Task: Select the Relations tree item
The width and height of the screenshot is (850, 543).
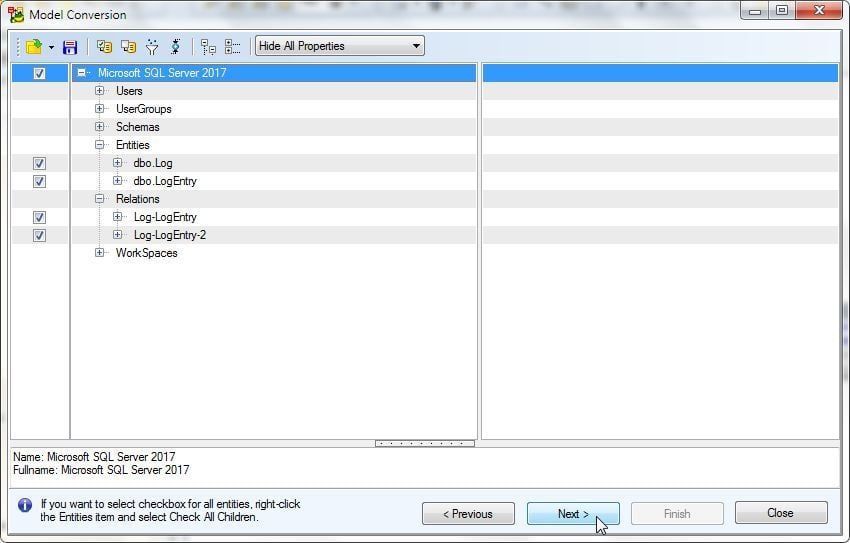Action: [x=138, y=199]
